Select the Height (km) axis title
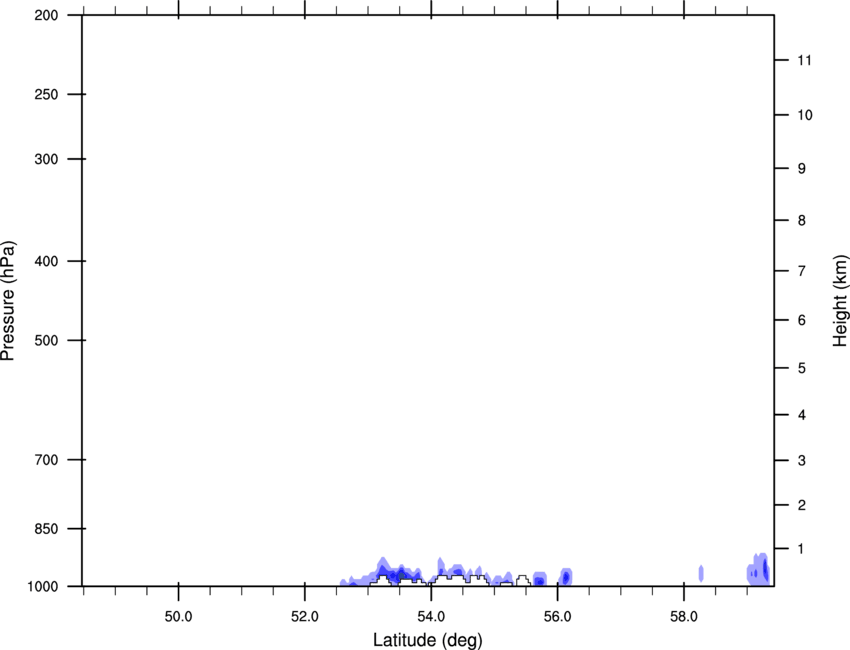850x650 pixels. click(840, 301)
